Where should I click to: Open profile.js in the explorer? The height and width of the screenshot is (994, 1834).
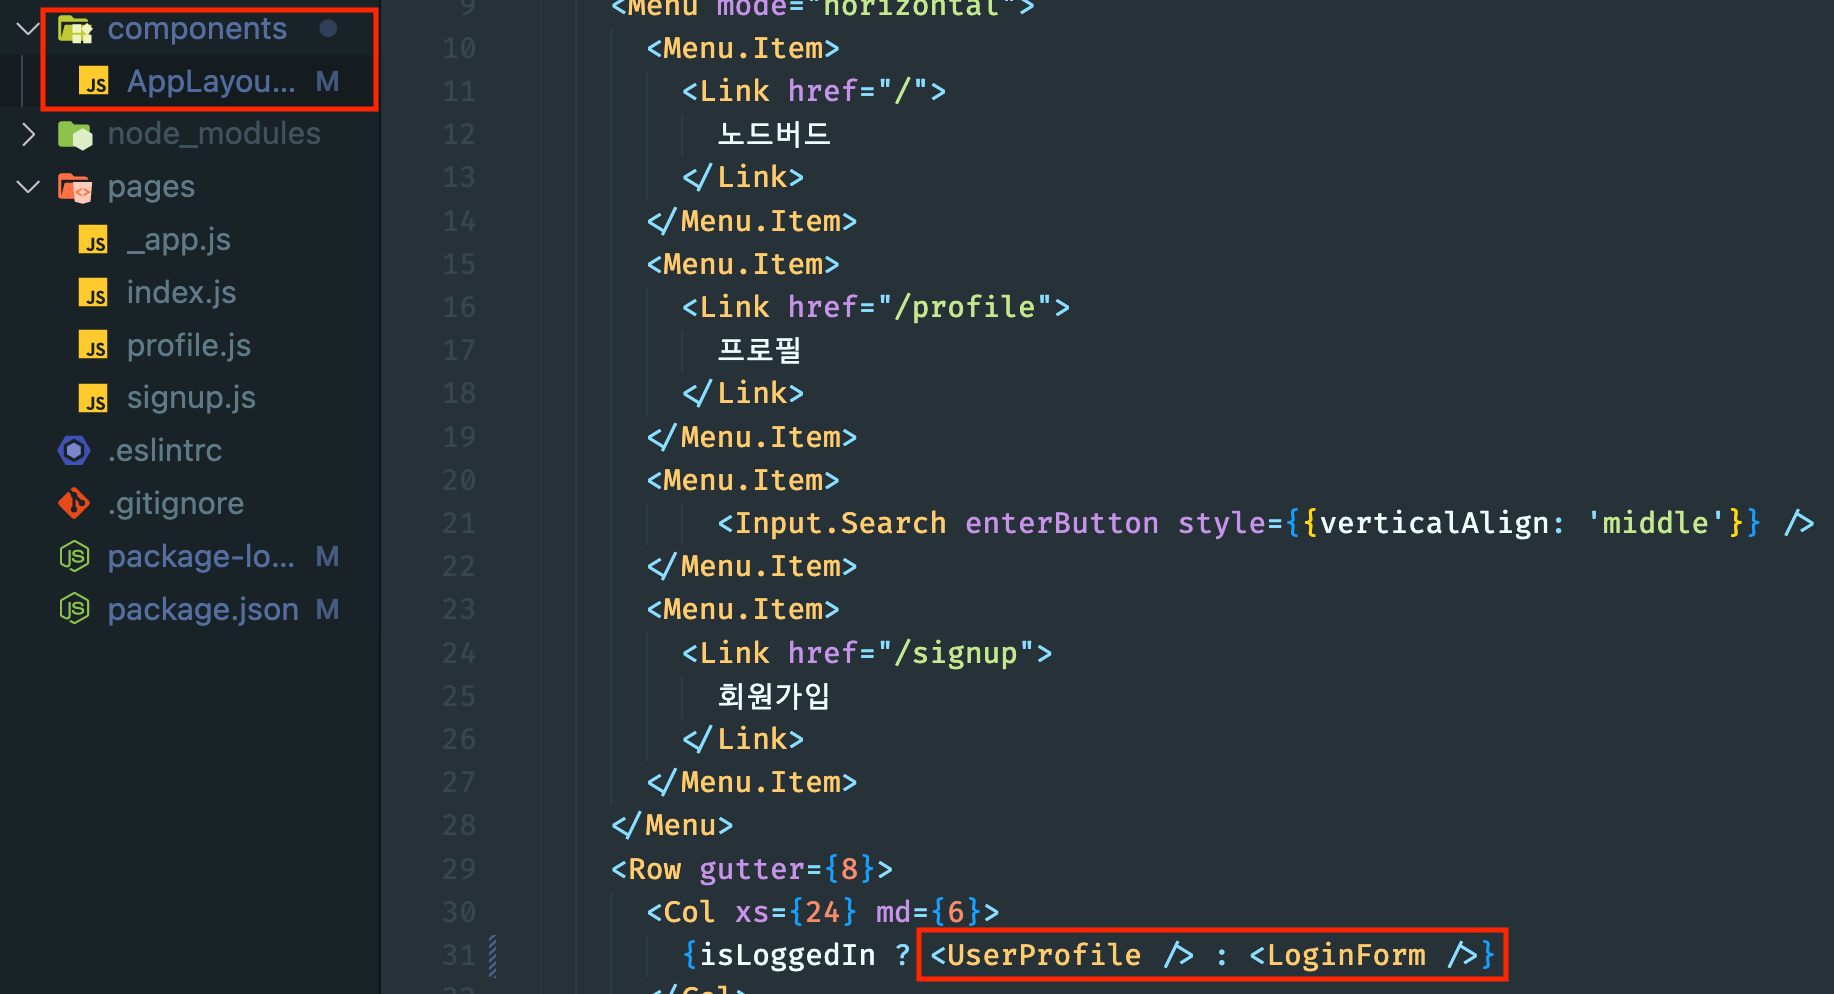[188, 346]
